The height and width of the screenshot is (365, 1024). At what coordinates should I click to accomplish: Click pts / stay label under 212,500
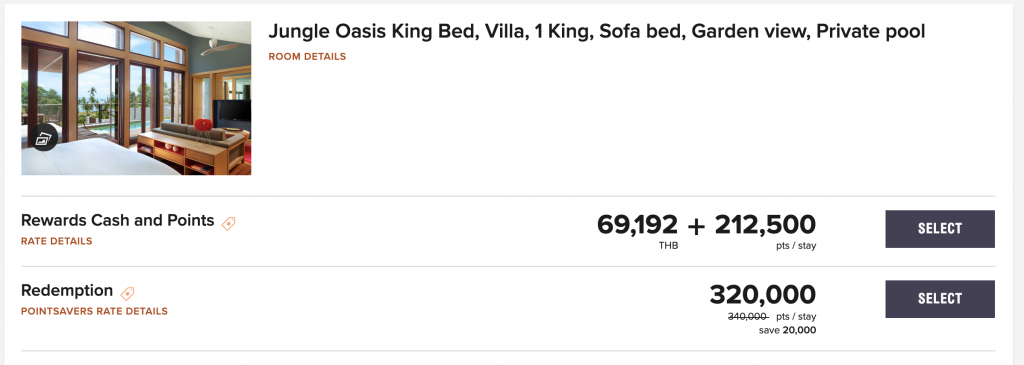coord(796,246)
